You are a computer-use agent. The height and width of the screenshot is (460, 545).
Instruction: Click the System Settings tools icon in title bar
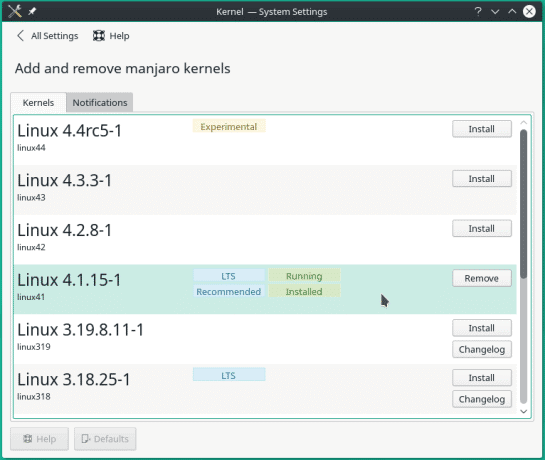point(15,11)
